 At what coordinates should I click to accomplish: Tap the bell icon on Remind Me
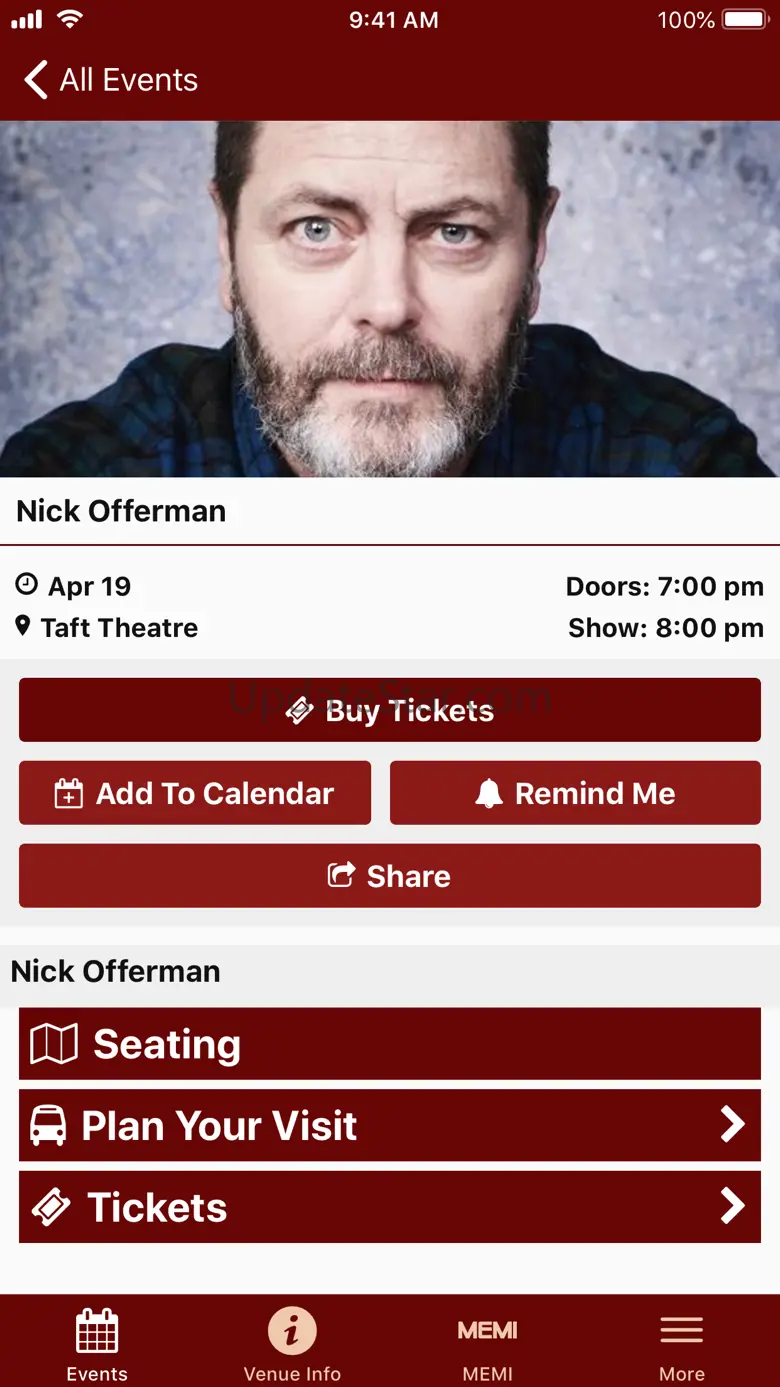point(488,794)
